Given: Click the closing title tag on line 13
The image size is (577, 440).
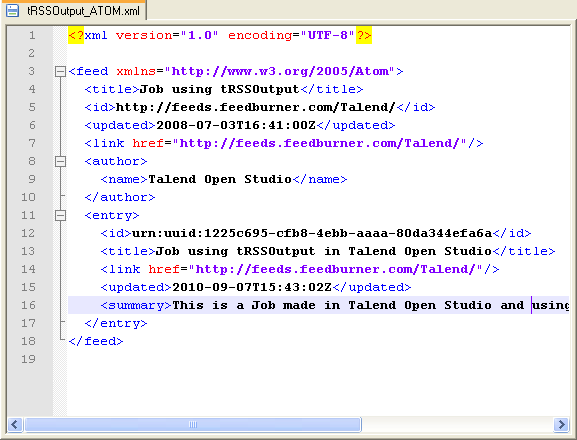Looking at the screenshot, I should pyautogui.click(x=524, y=252).
